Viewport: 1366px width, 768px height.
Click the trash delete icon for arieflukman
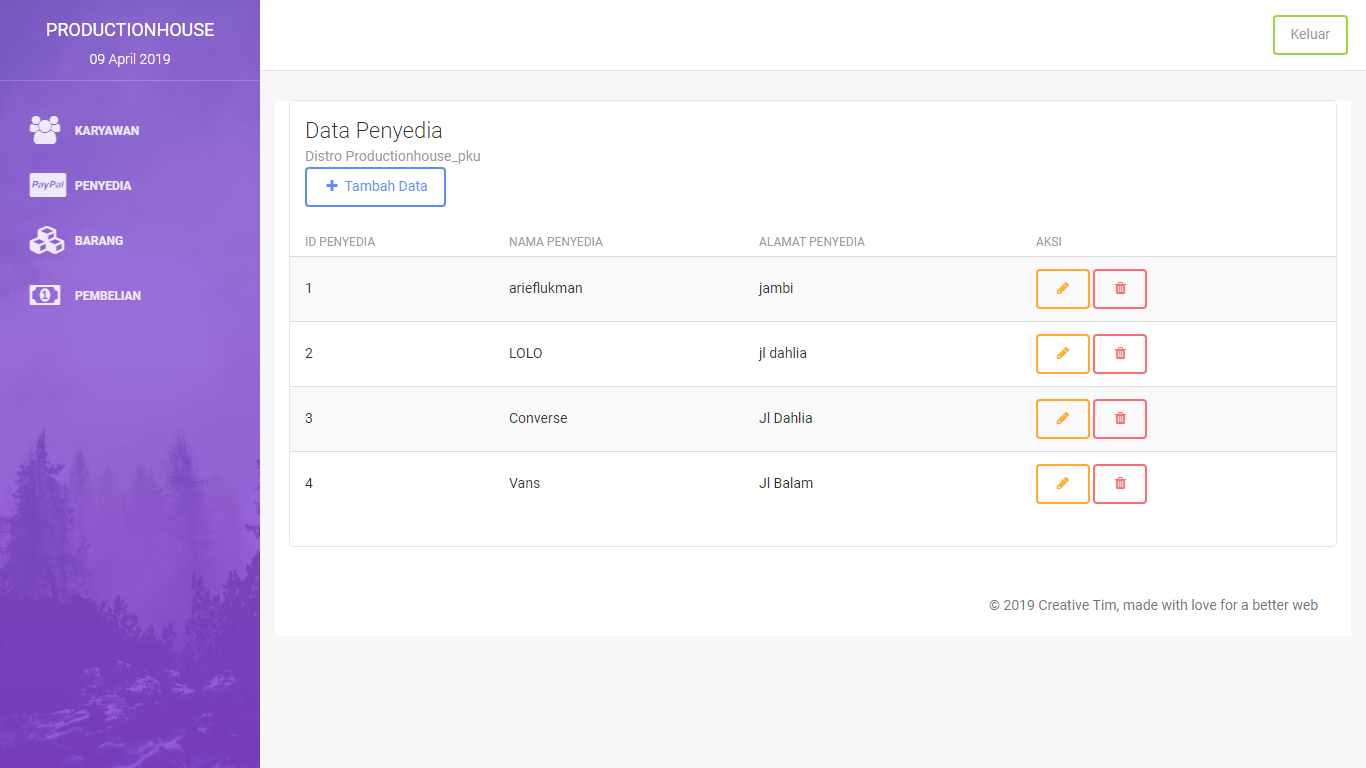(1119, 289)
